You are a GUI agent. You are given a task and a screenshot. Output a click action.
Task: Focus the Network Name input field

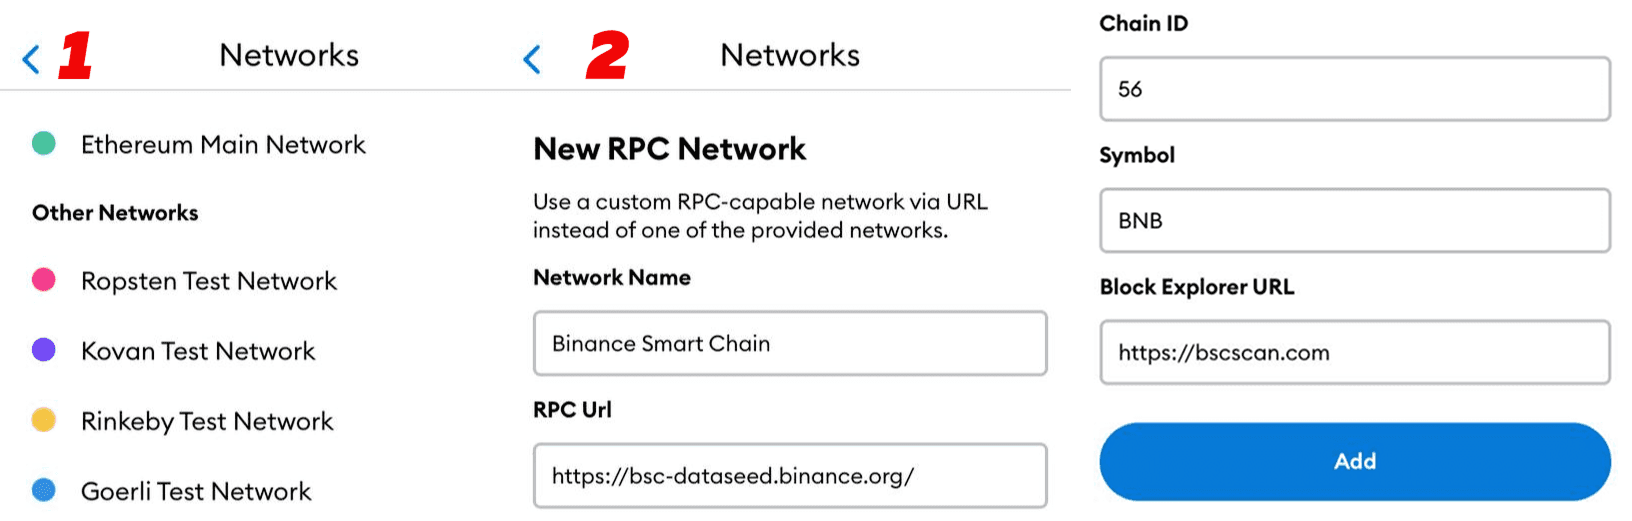pyautogui.click(x=790, y=343)
